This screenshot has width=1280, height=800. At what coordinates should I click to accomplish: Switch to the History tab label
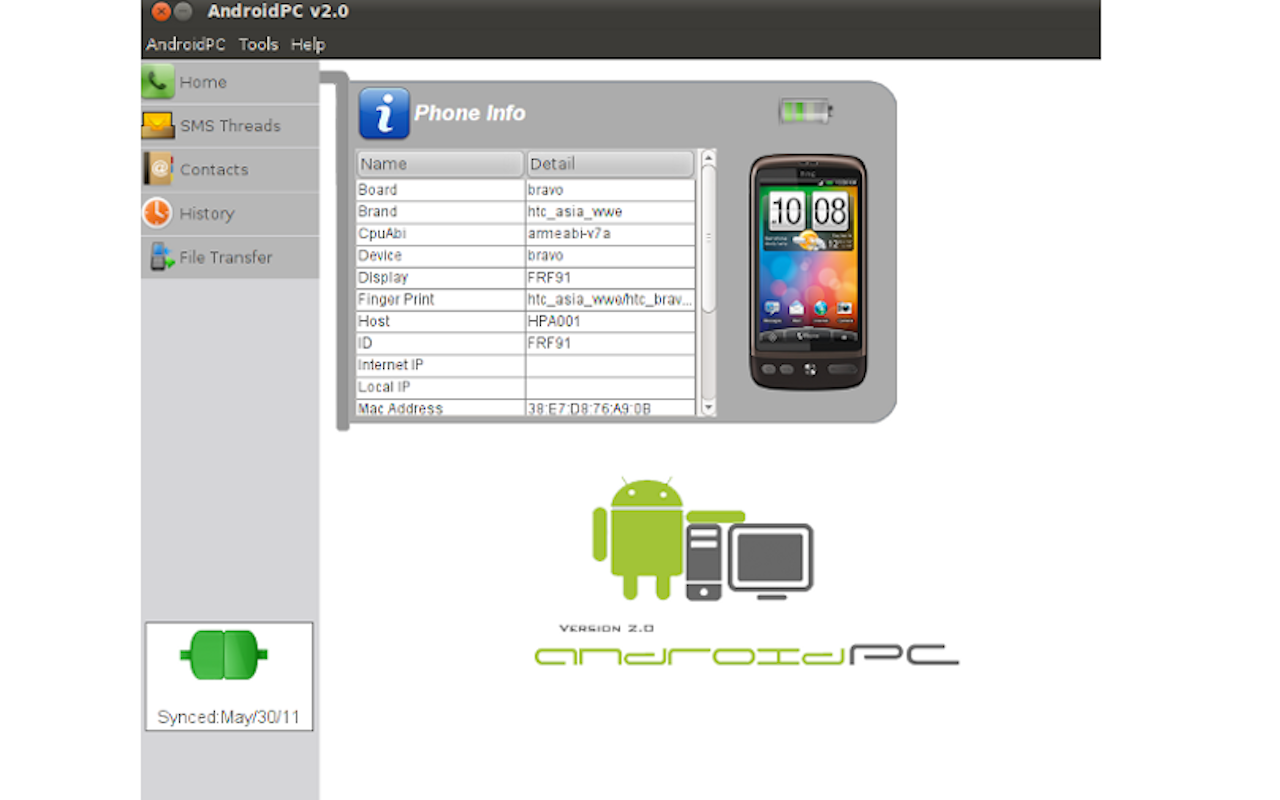[207, 213]
